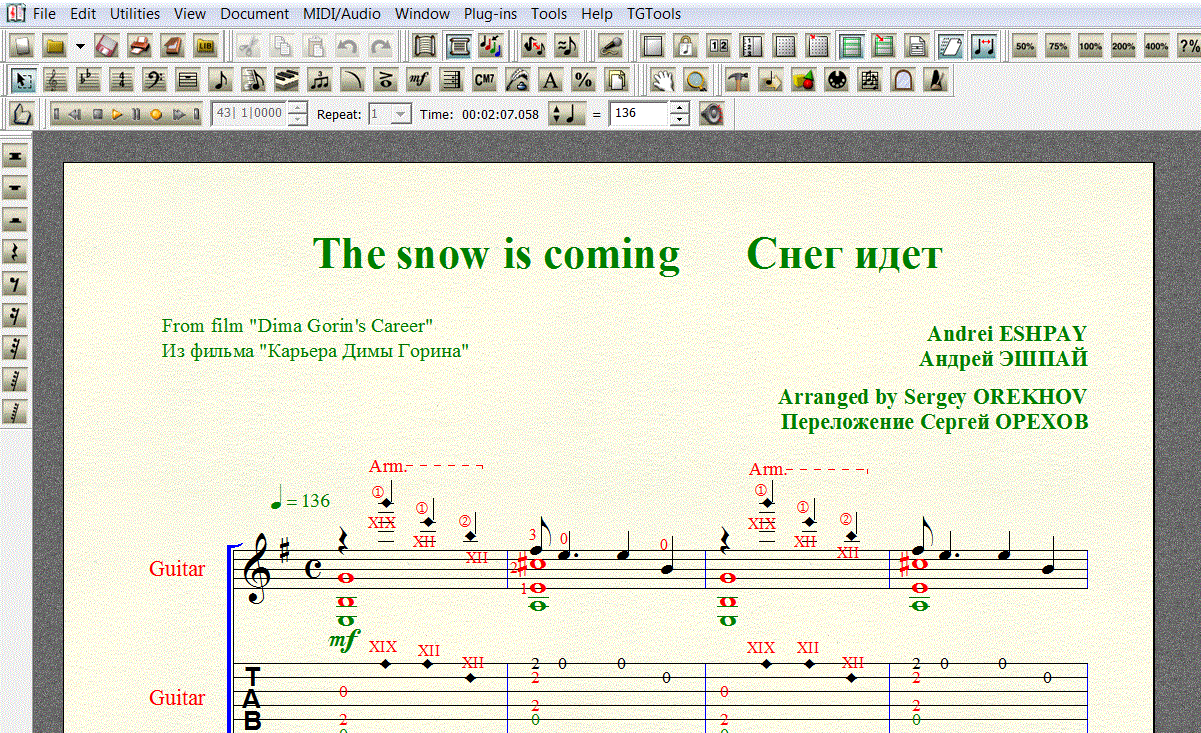
Task: Select the Lyrics tool quill icon
Action: [517, 80]
